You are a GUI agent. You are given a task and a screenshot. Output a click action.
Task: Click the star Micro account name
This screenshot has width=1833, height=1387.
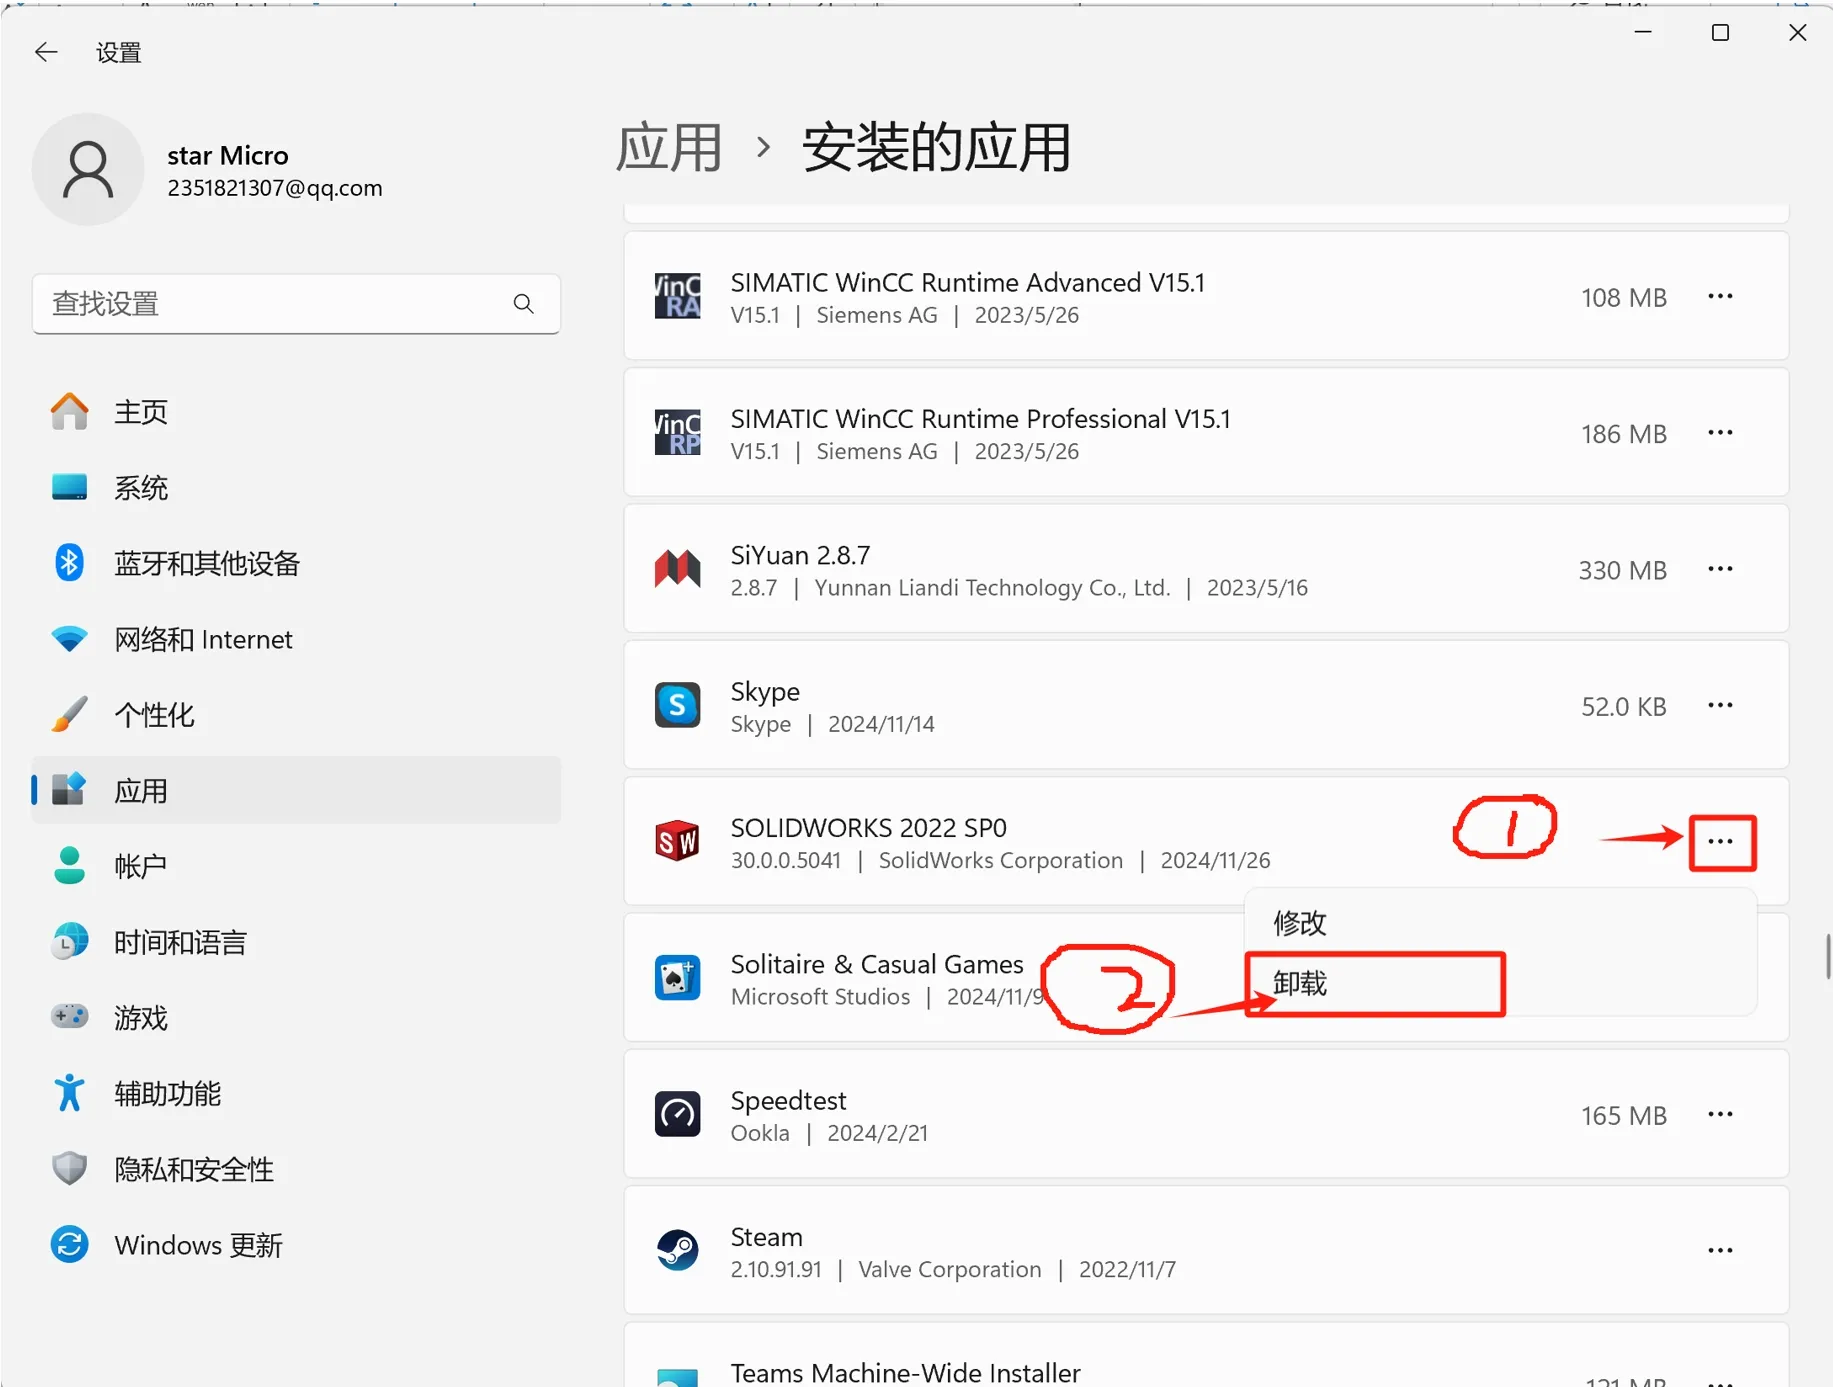coord(228,156)
